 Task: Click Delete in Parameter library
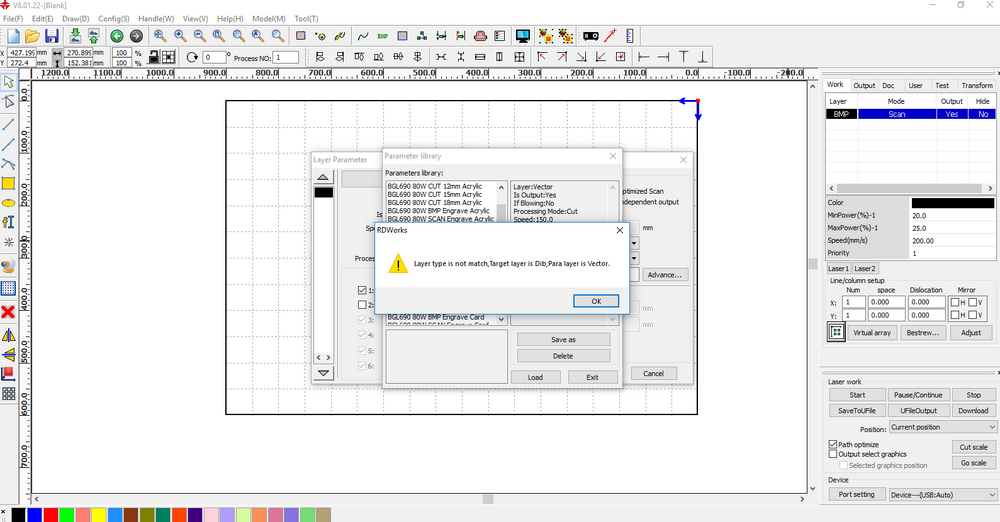coord(563,356)
